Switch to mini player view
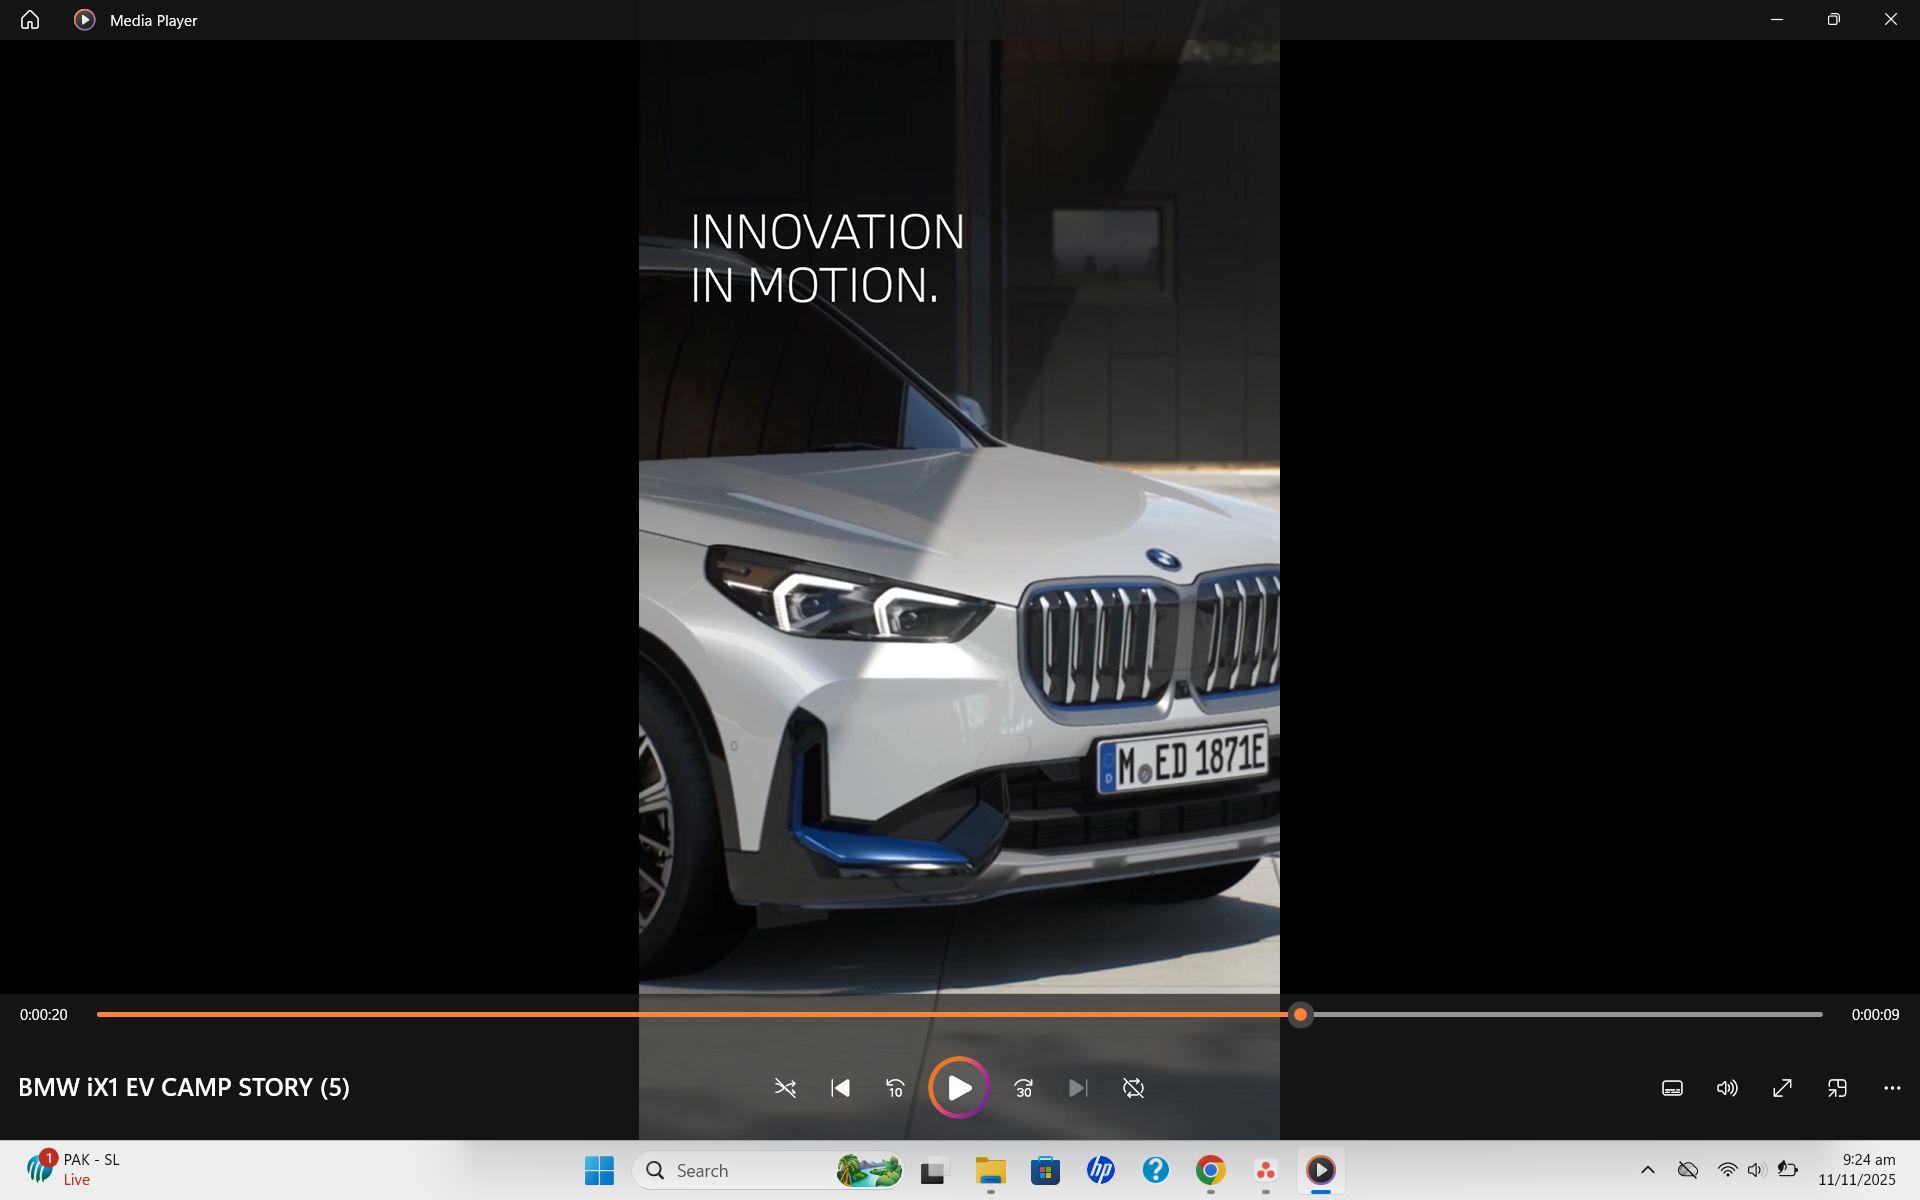The height and width of the screenshot is (1200, 1920). [x=1837, y=1088]
